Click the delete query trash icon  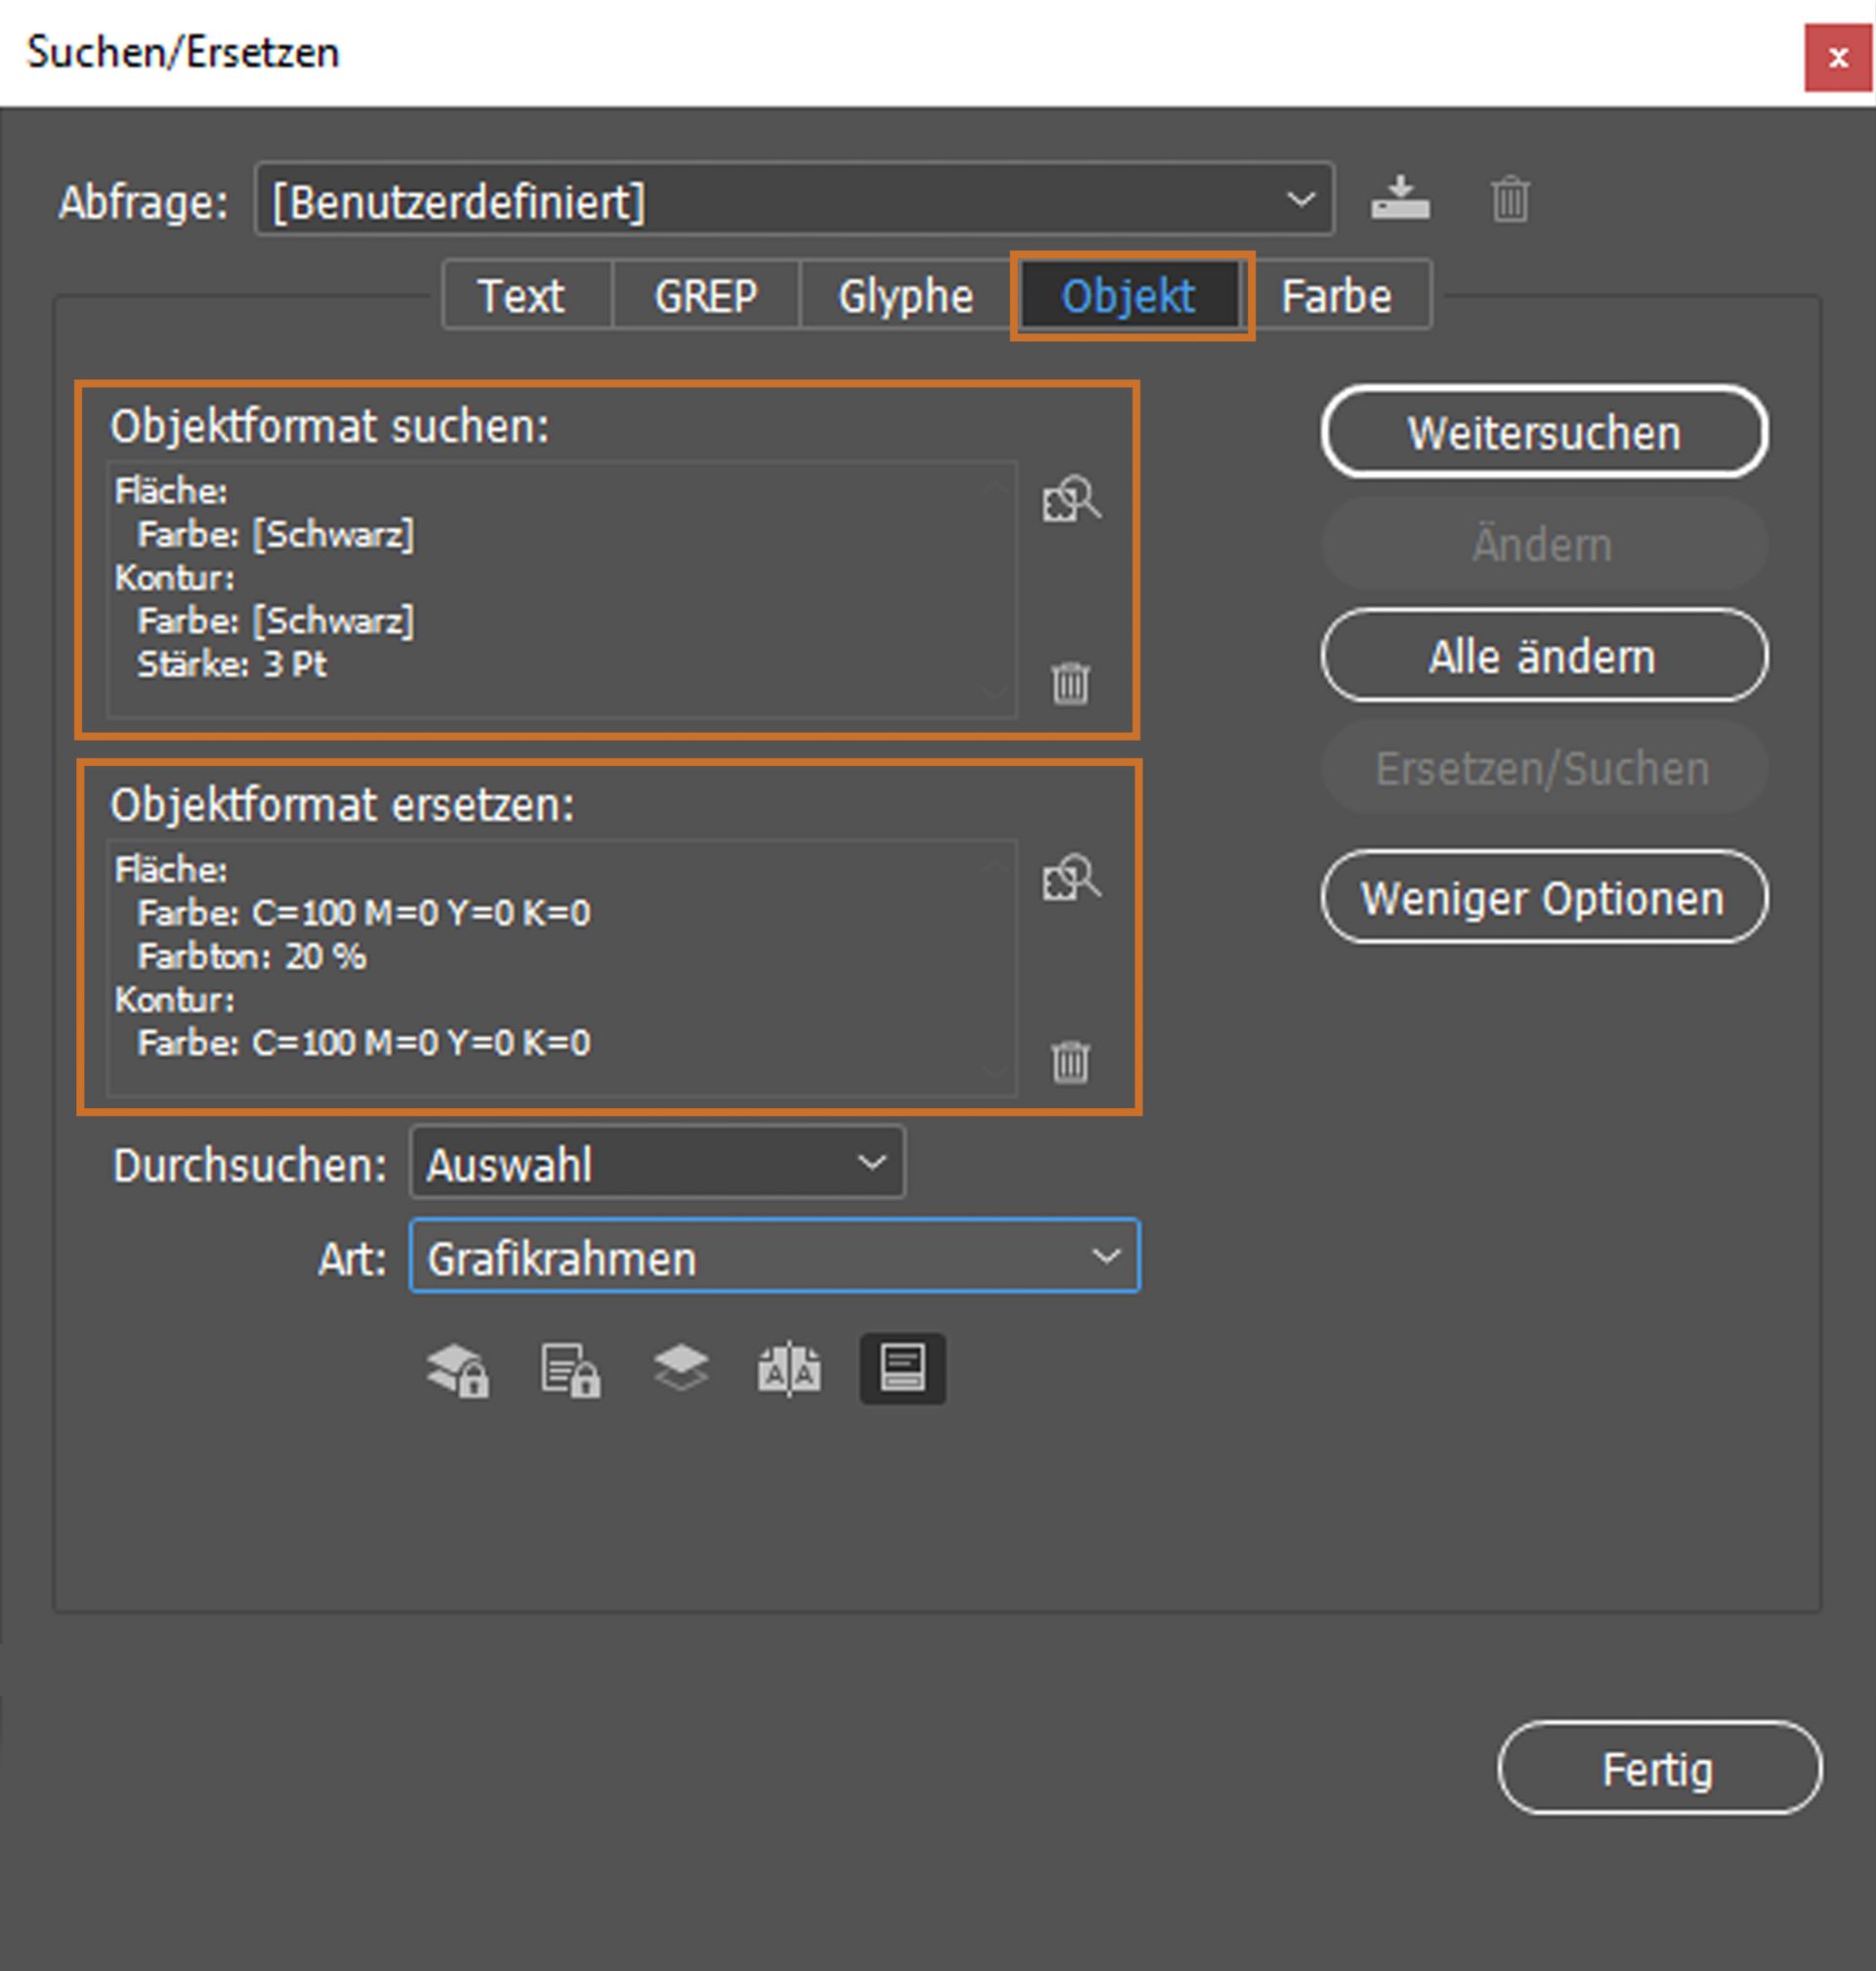(1509, 199)
